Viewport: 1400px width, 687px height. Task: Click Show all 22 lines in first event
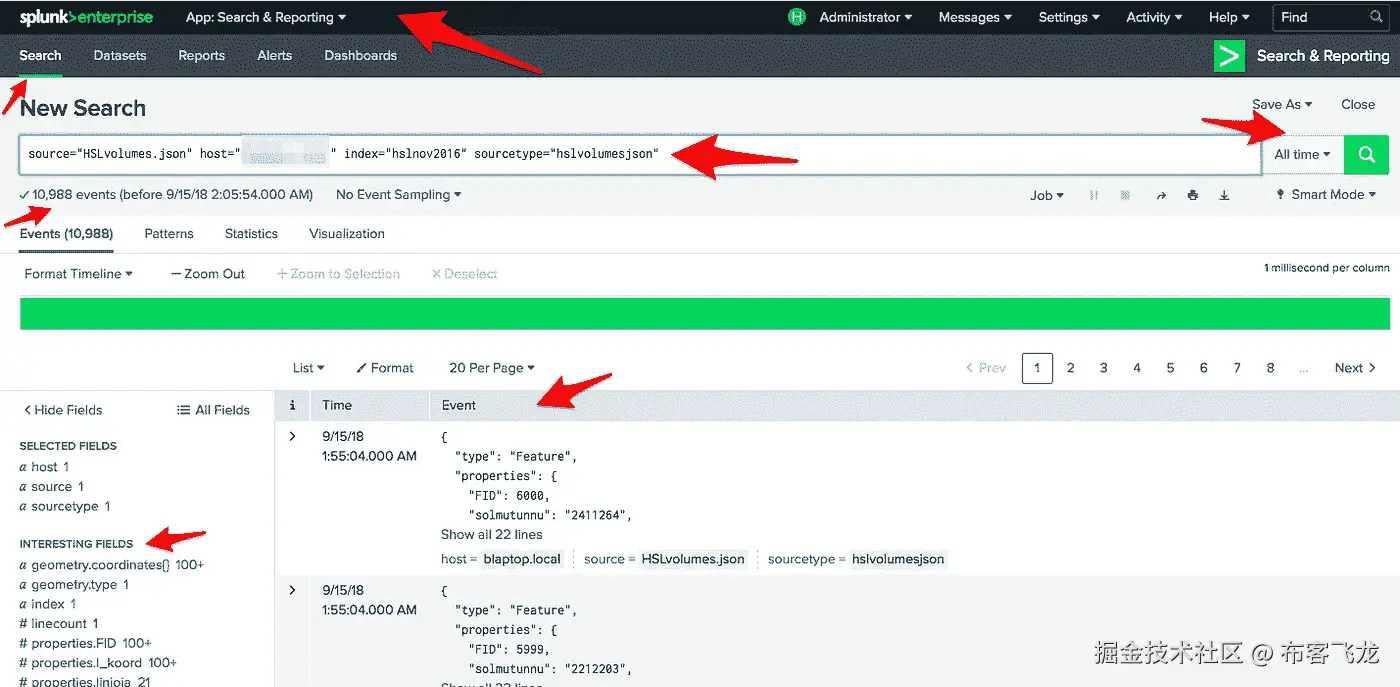tap(492, 535)
